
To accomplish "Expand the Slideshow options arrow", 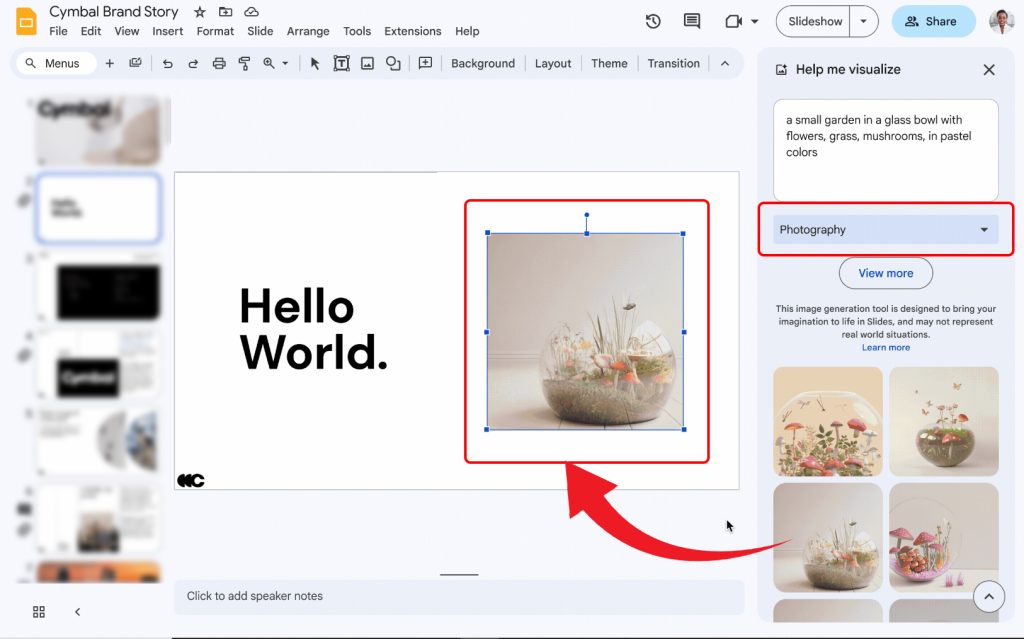I will click(864, 21).
